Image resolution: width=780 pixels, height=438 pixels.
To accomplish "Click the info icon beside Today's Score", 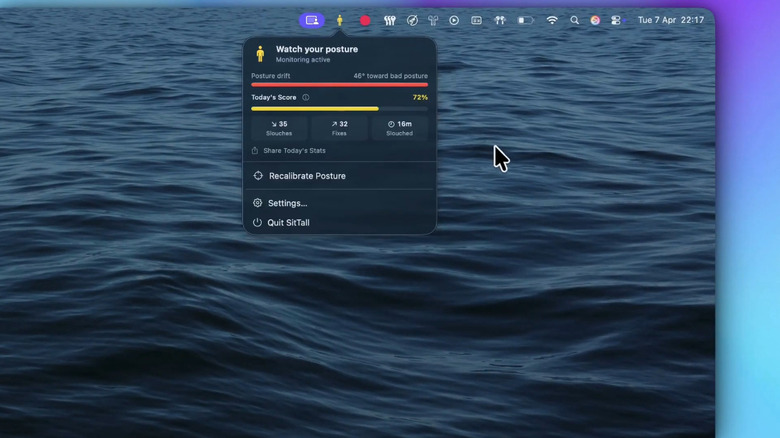I will (306, 98).
